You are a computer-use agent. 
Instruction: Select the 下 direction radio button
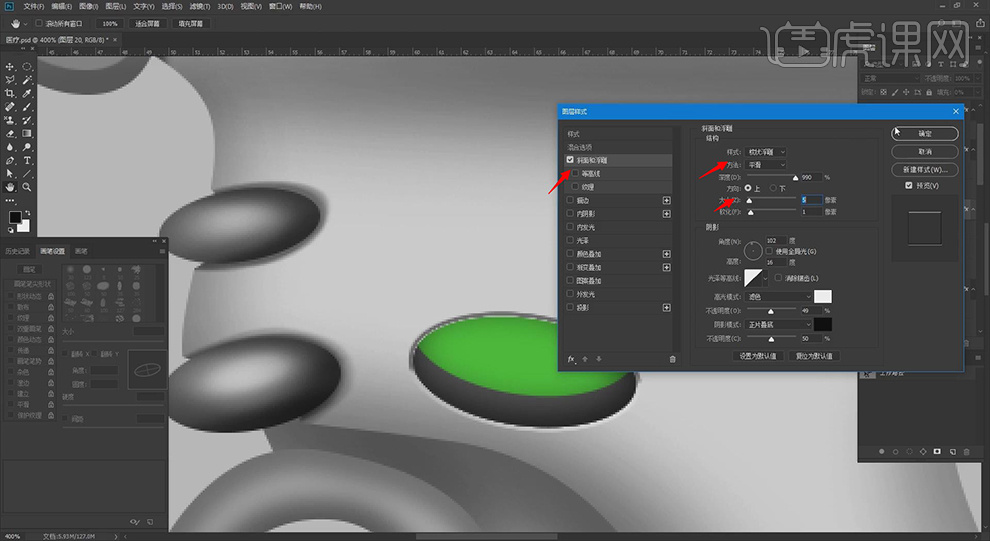pos(772,188)
